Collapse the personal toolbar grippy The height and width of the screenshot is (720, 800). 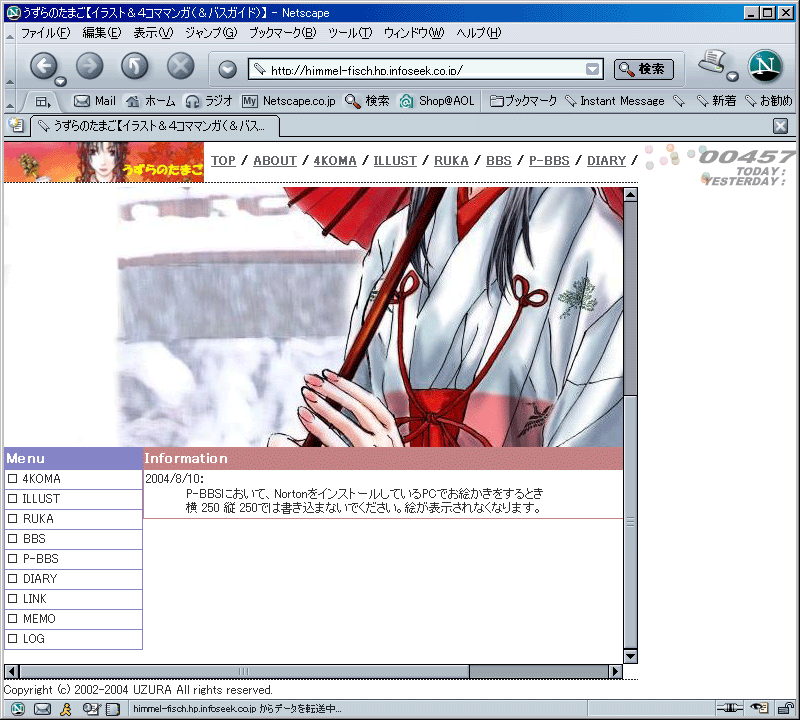[x=10, y=102]
